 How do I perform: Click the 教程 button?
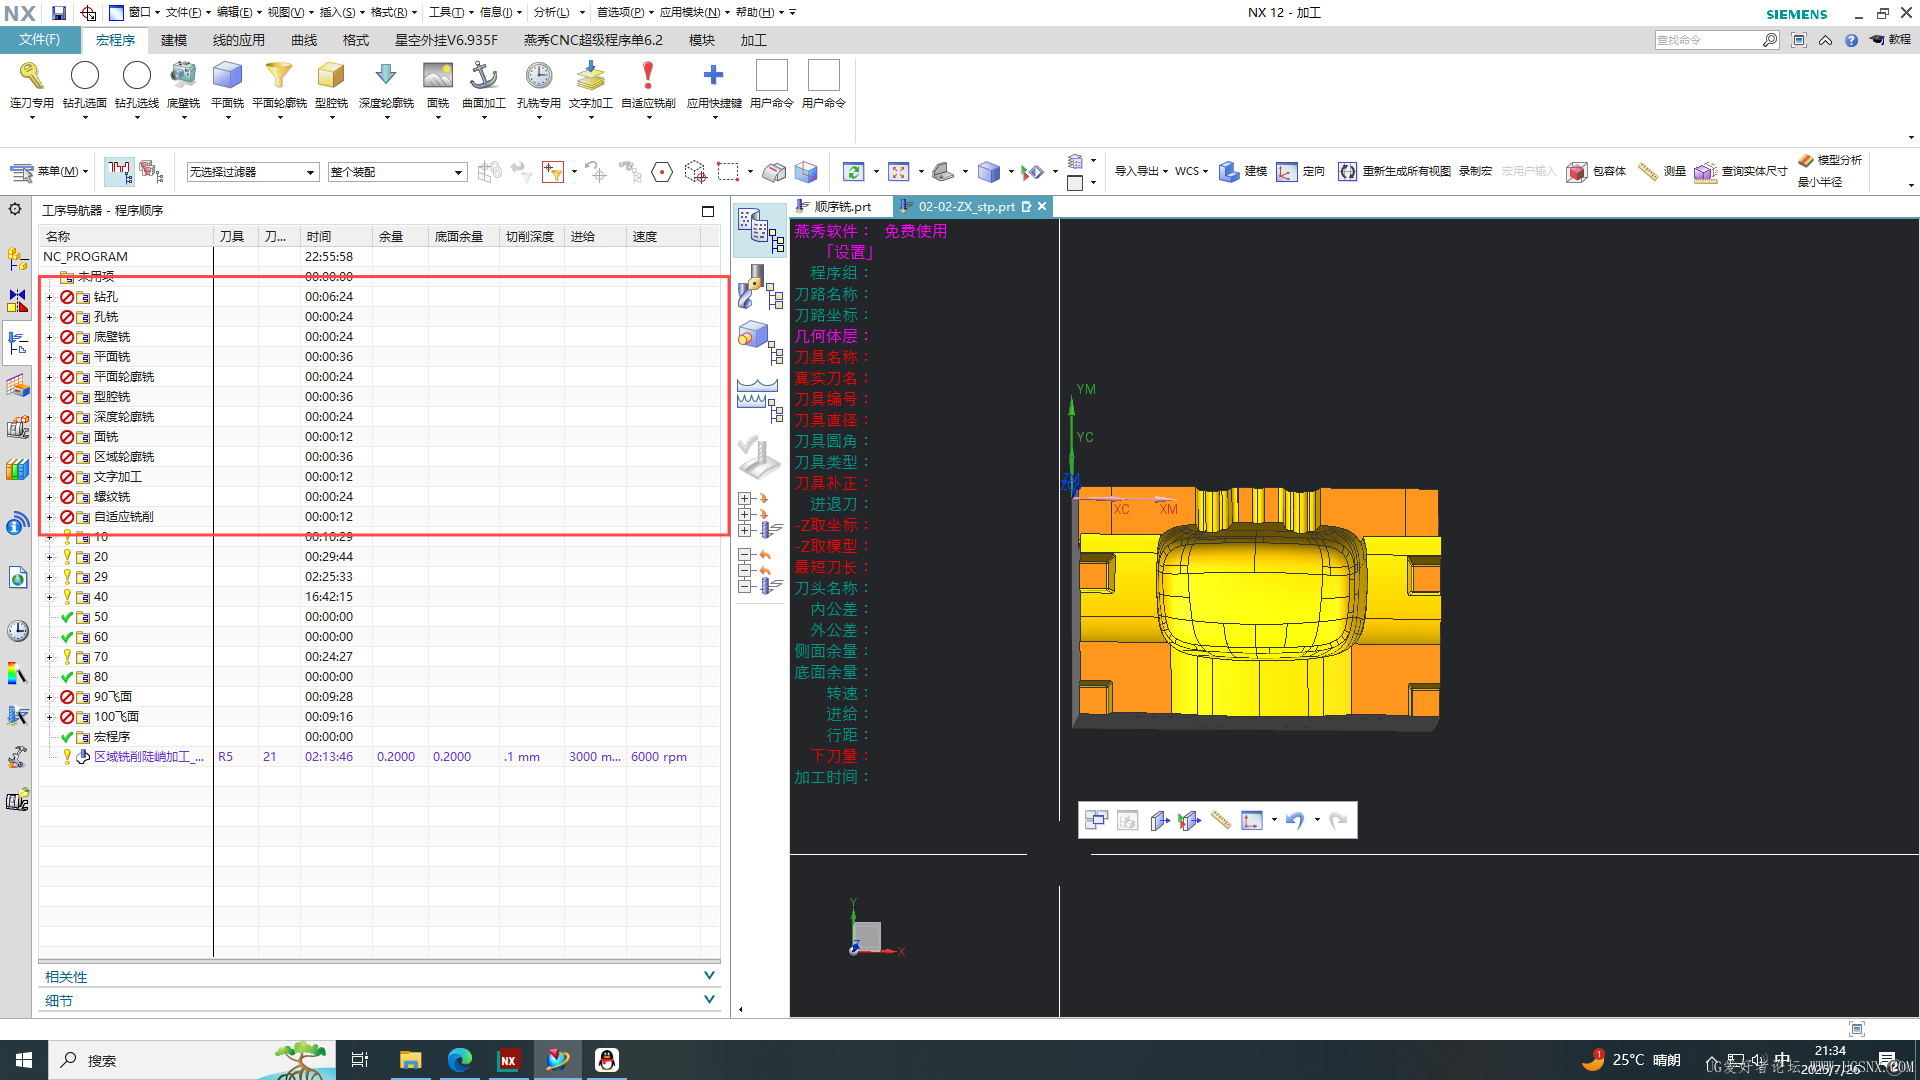pyautogui.click(x=1891, y=40)
